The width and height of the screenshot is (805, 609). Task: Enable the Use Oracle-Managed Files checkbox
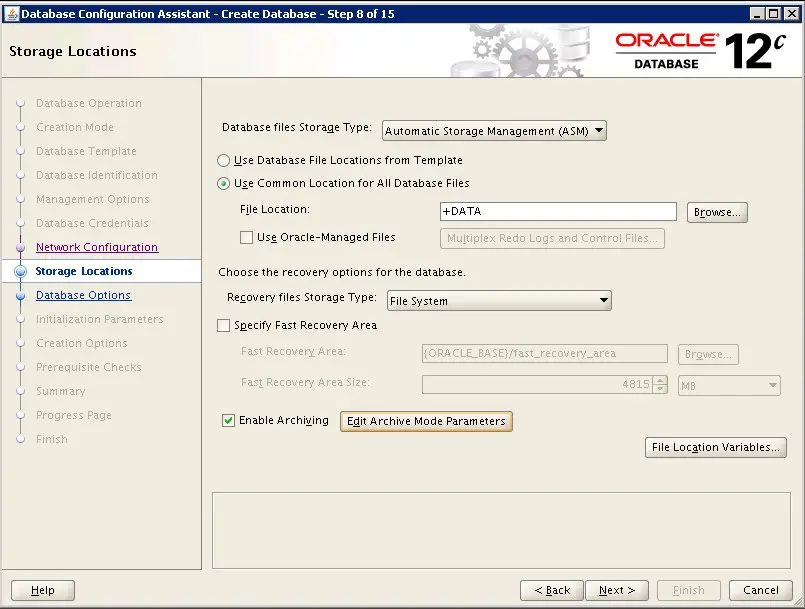click(x=246, y=237)
